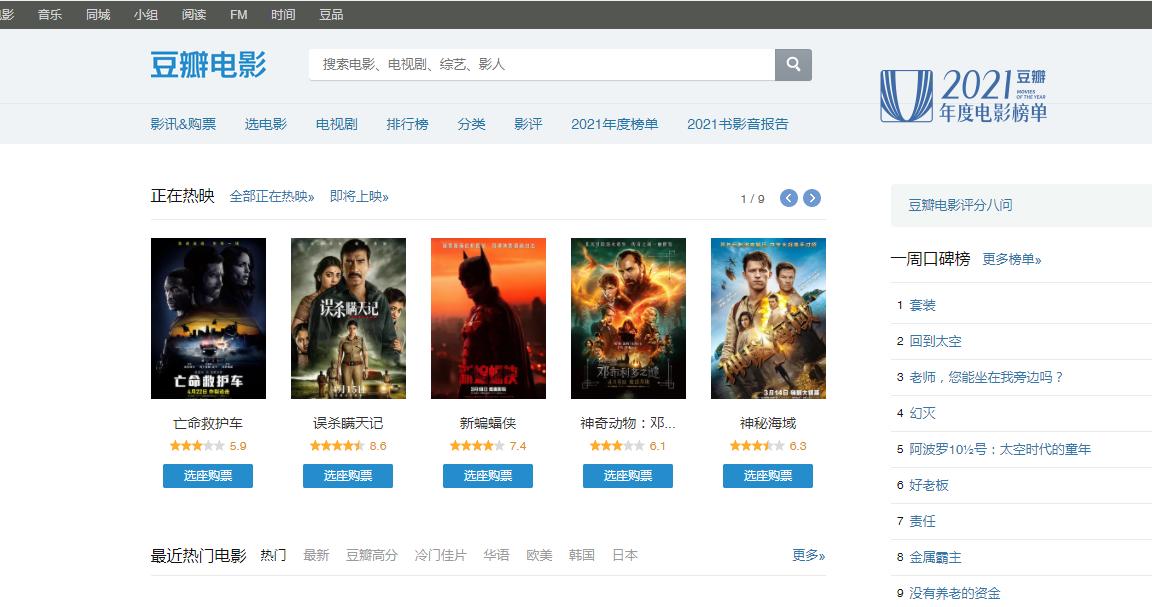Click the previous carousel arrow

click(x=788, y=198)
